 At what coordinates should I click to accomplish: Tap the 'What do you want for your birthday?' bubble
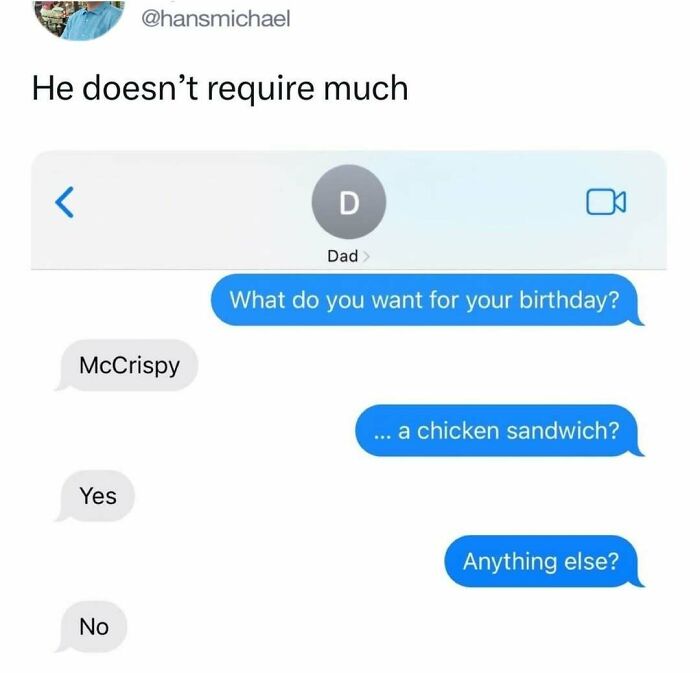426,300
